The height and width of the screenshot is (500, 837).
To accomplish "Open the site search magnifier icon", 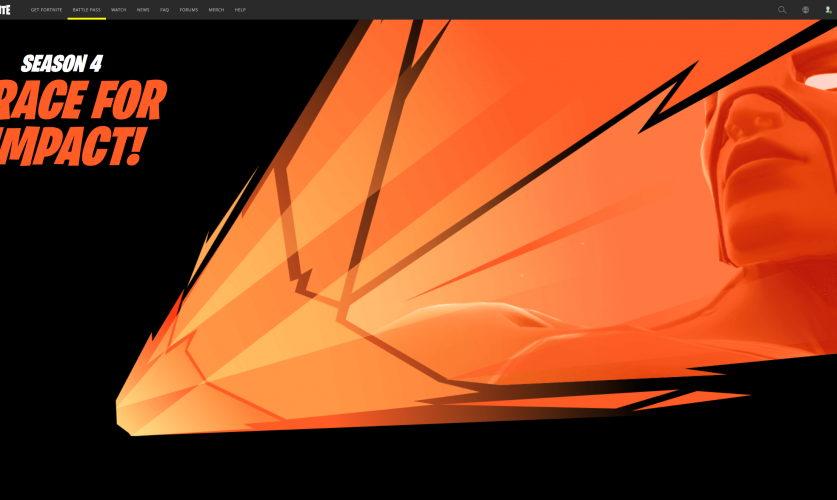I will [782, 9].
